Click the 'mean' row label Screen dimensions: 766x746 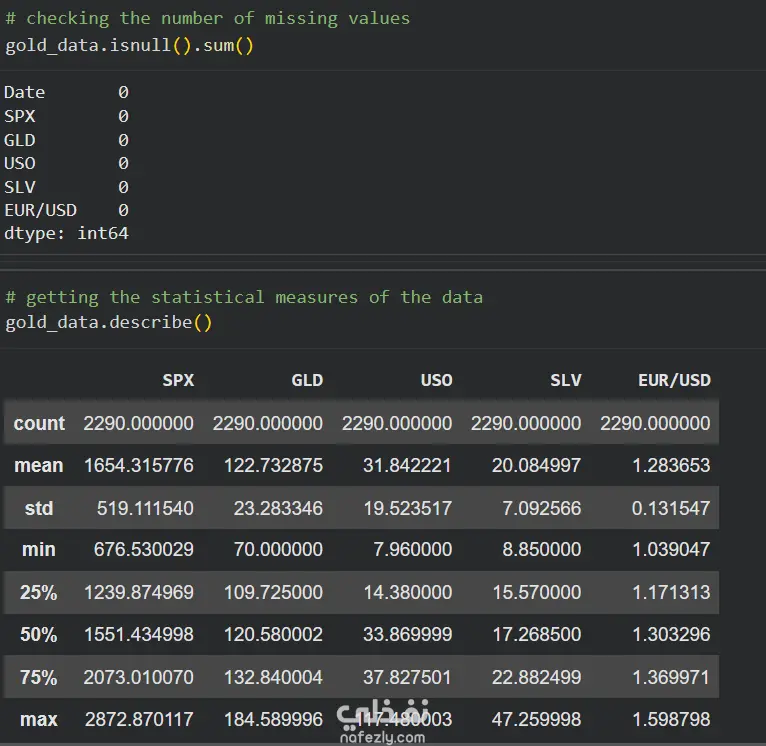click(39, 466)
